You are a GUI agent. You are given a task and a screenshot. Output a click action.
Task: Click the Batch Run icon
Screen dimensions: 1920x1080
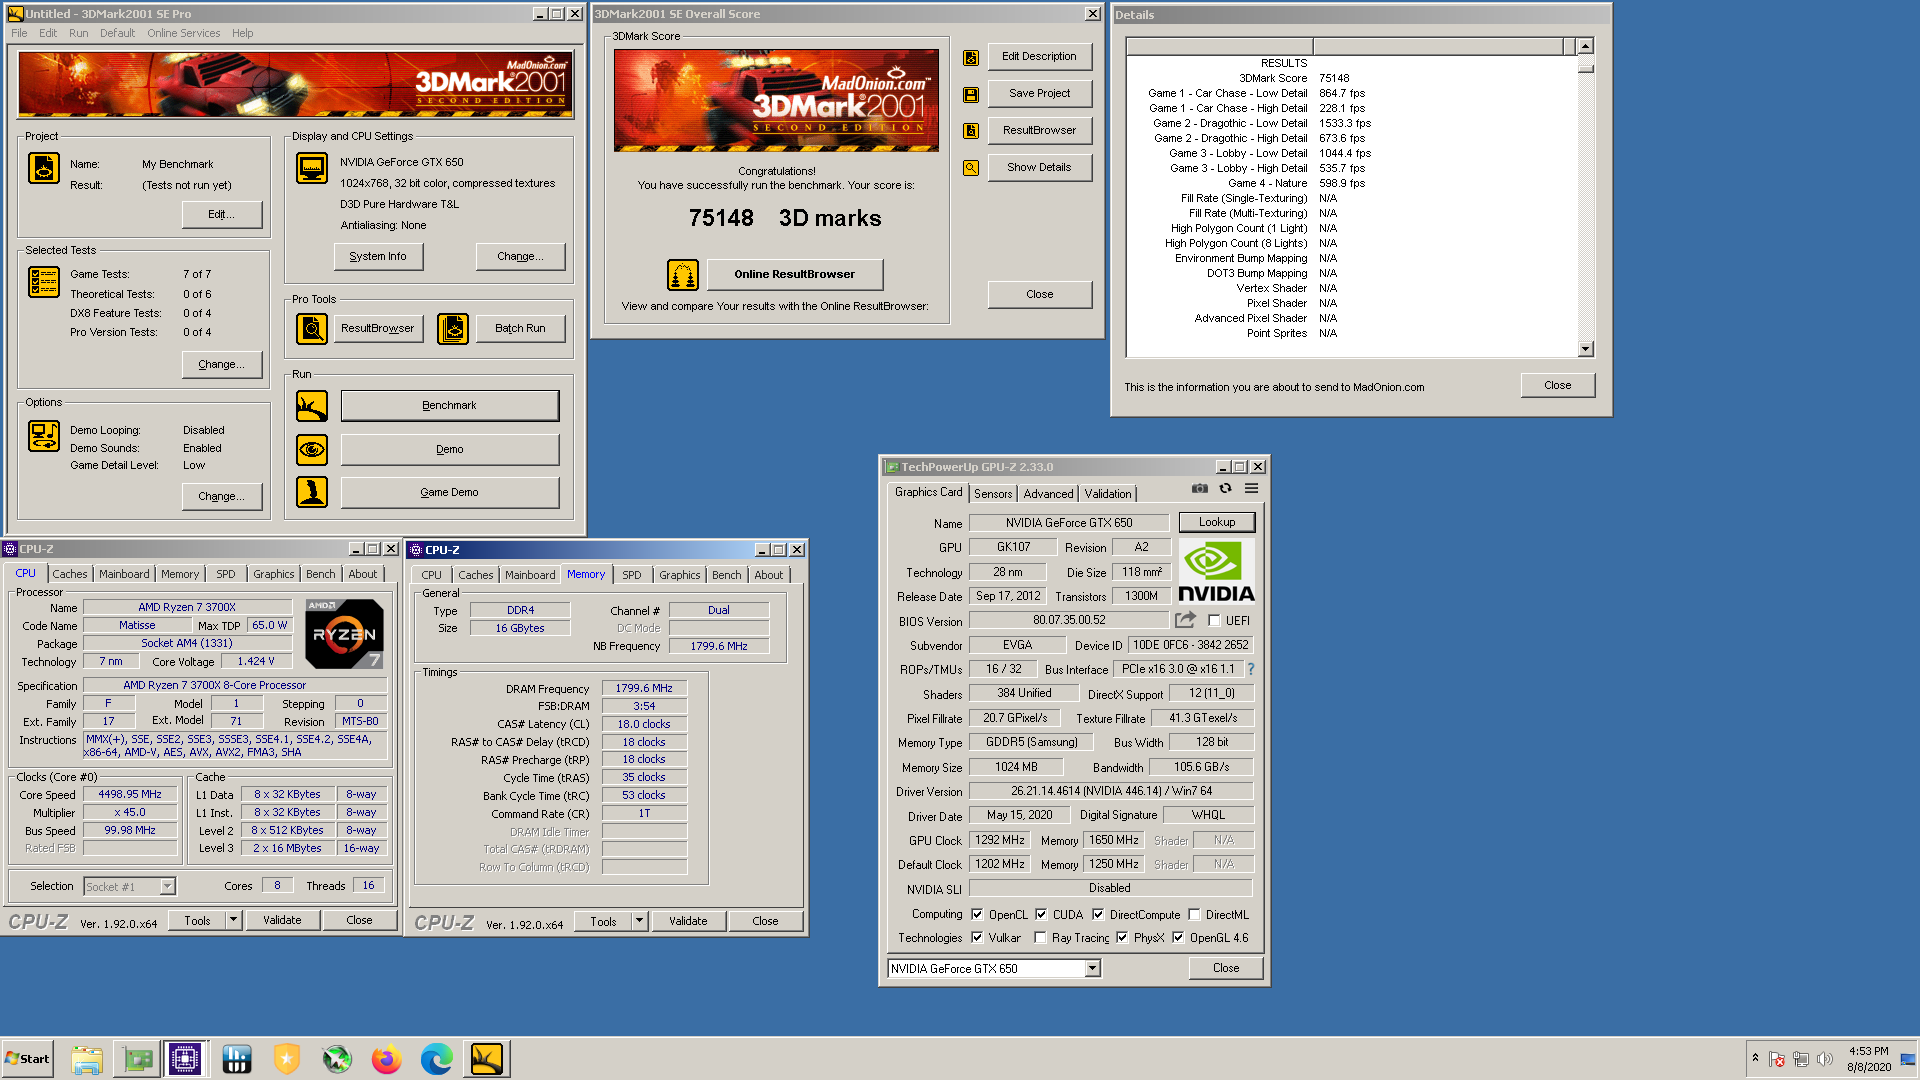click(453, 328)
